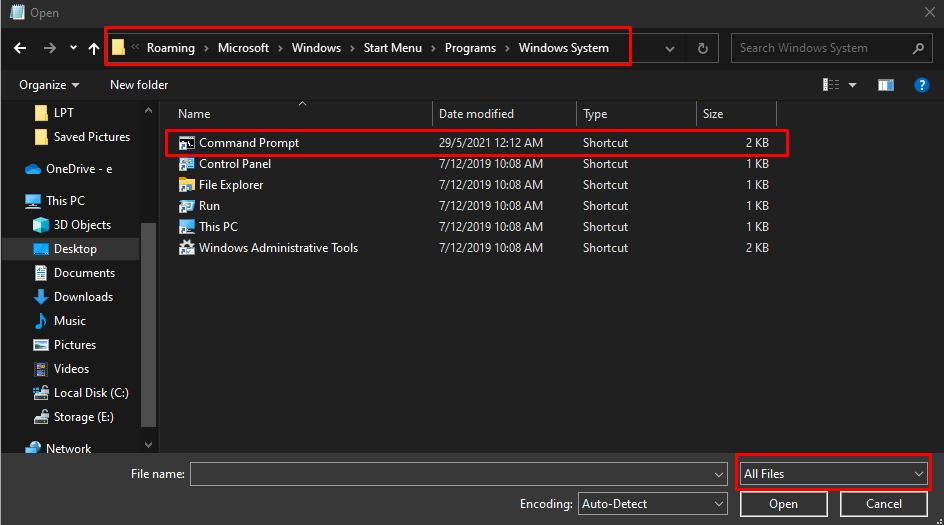Image resolution: width=944 pixels, height=525 pixels.
Task: Click sidebar scroll down arrow
Action: 148,445
